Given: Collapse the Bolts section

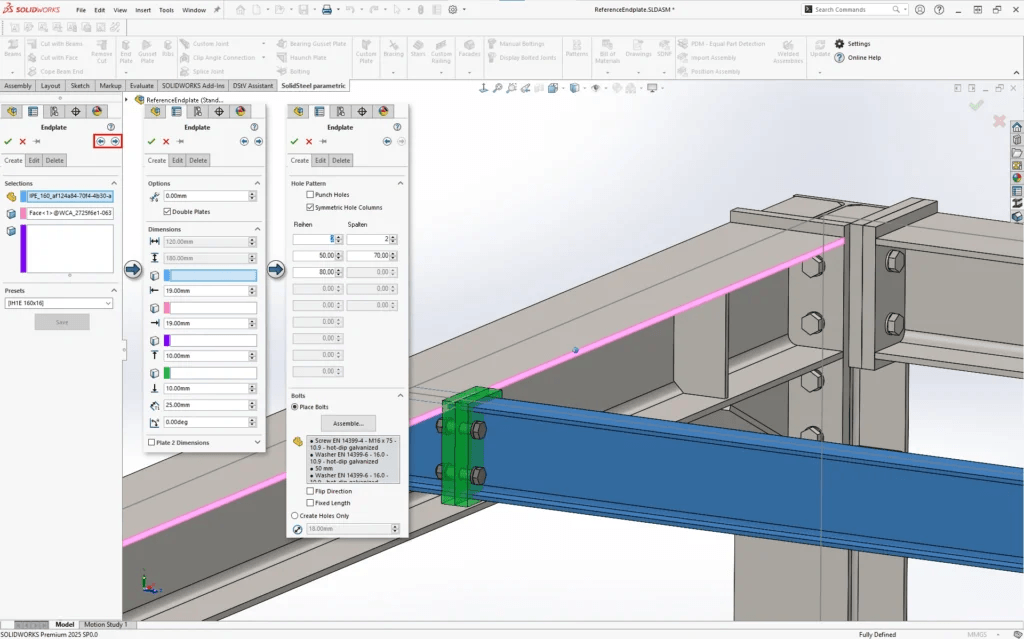Looking at the screenshot, I should [400, 396].
